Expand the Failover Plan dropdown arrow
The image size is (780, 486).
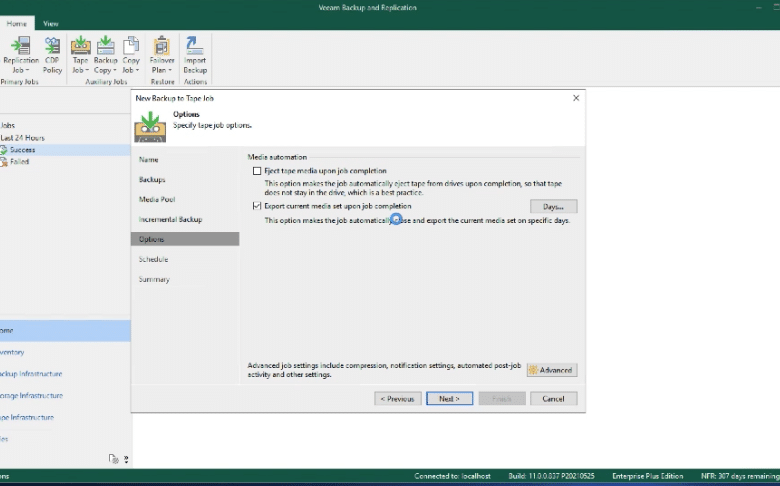pos(169,71)
